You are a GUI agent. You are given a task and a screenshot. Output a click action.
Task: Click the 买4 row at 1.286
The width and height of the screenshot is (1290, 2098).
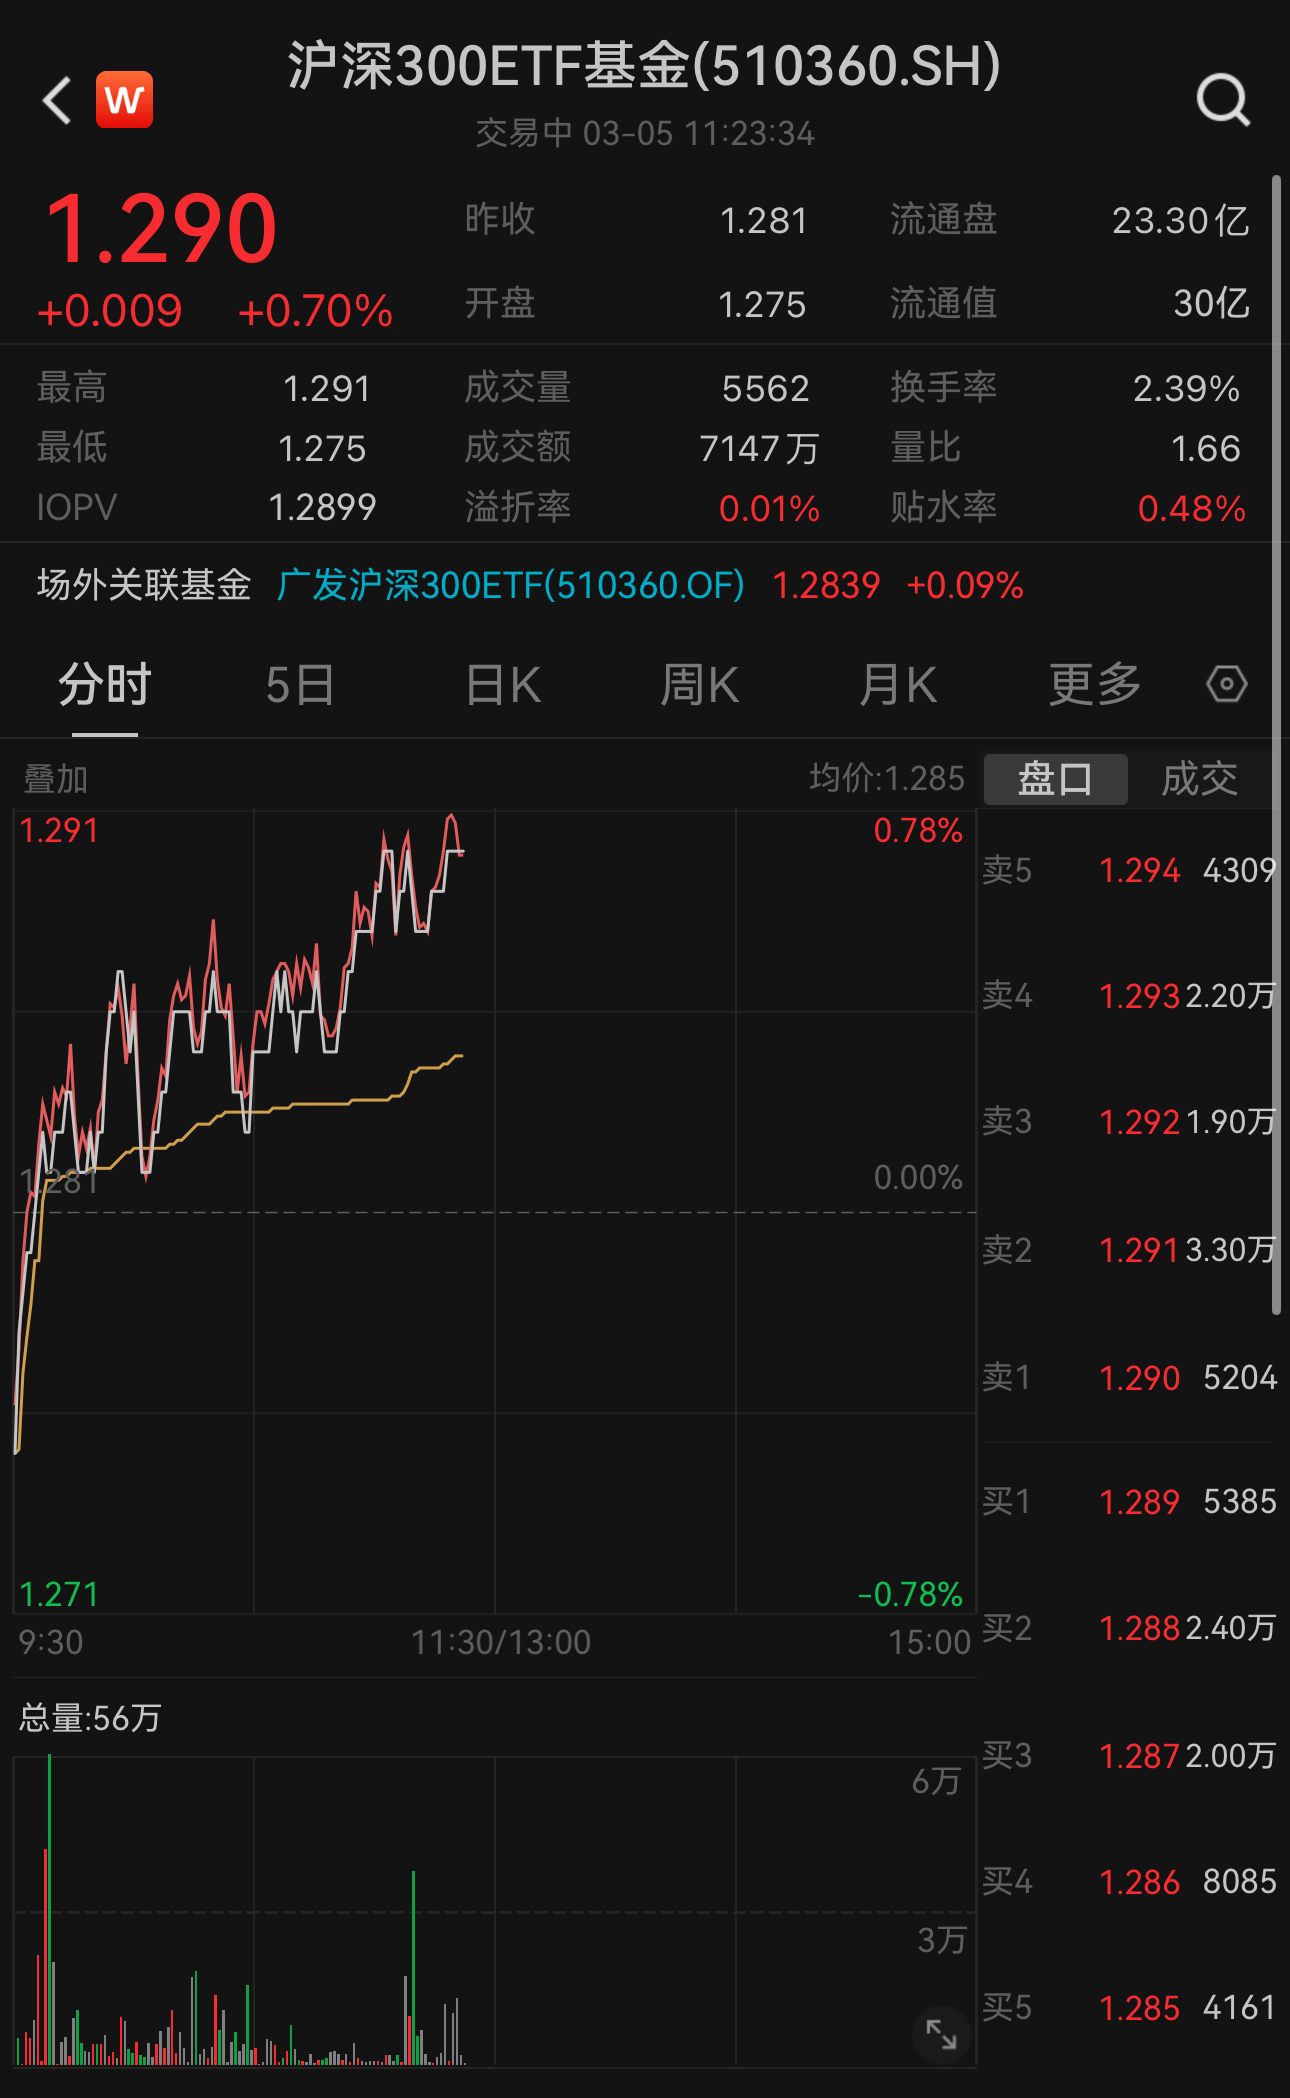(1129, 1881)
